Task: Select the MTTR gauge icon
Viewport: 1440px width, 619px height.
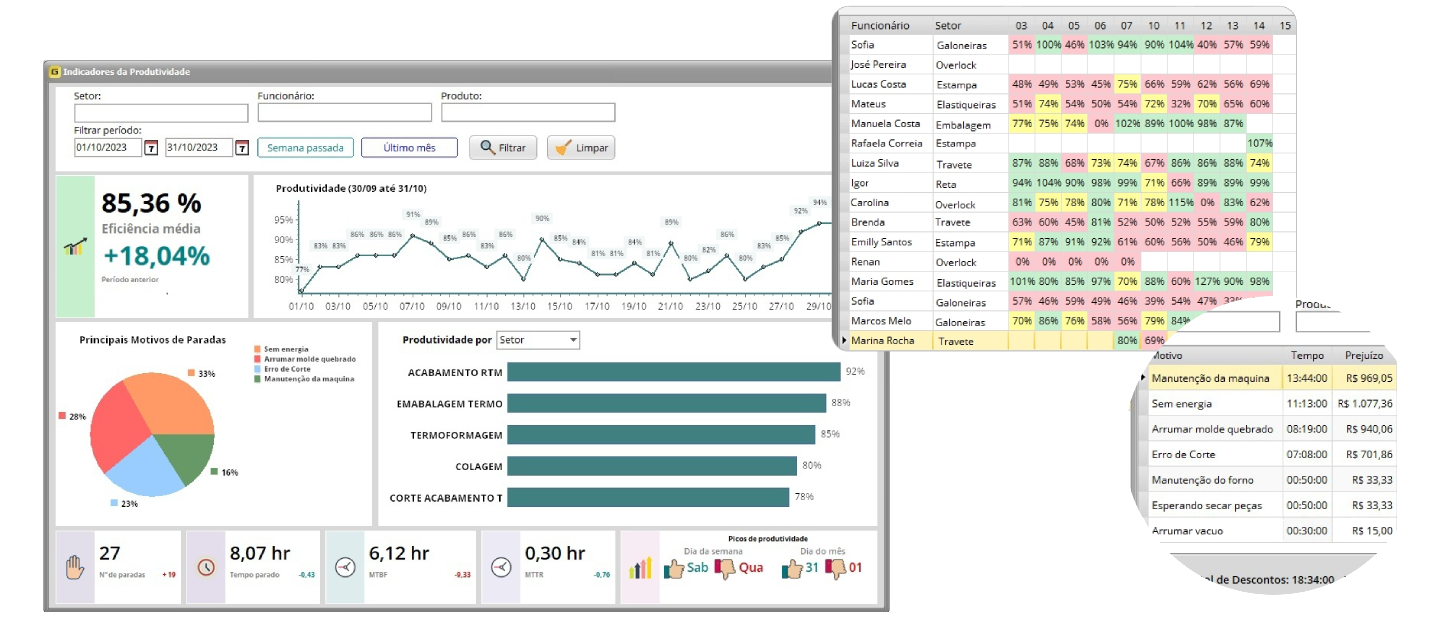Action: (x=501, y=567)
